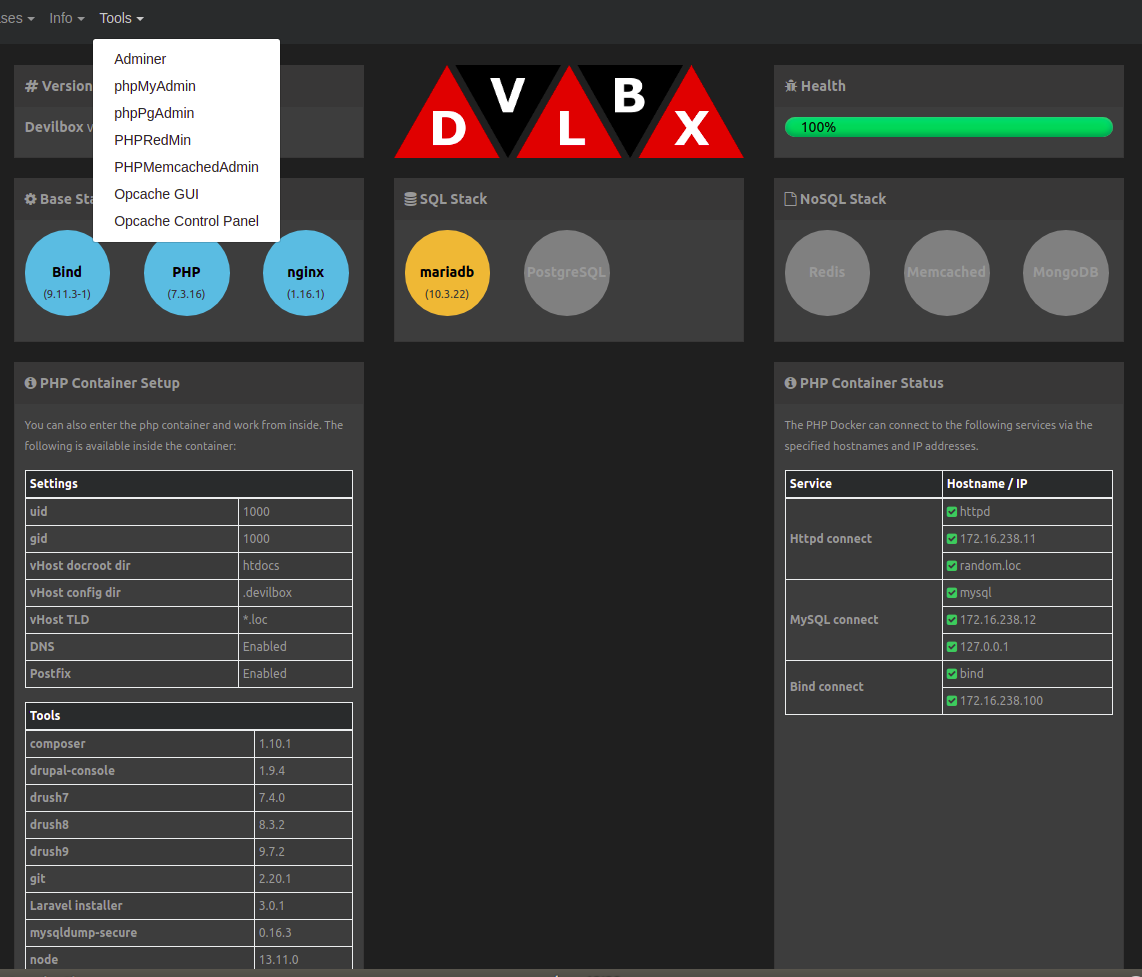
Task: Choose phpMyAdmin in the open menu
Action: click(x=154, y=86)
